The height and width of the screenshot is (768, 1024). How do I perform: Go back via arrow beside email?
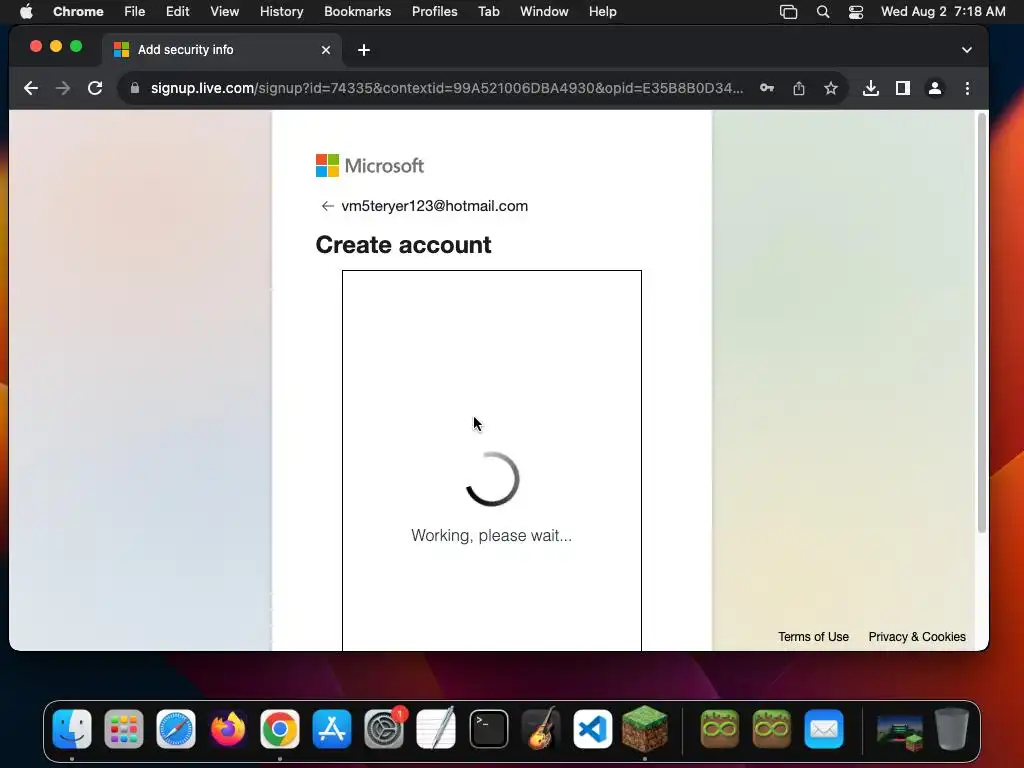pyautogui.click(x=327, y=206)
